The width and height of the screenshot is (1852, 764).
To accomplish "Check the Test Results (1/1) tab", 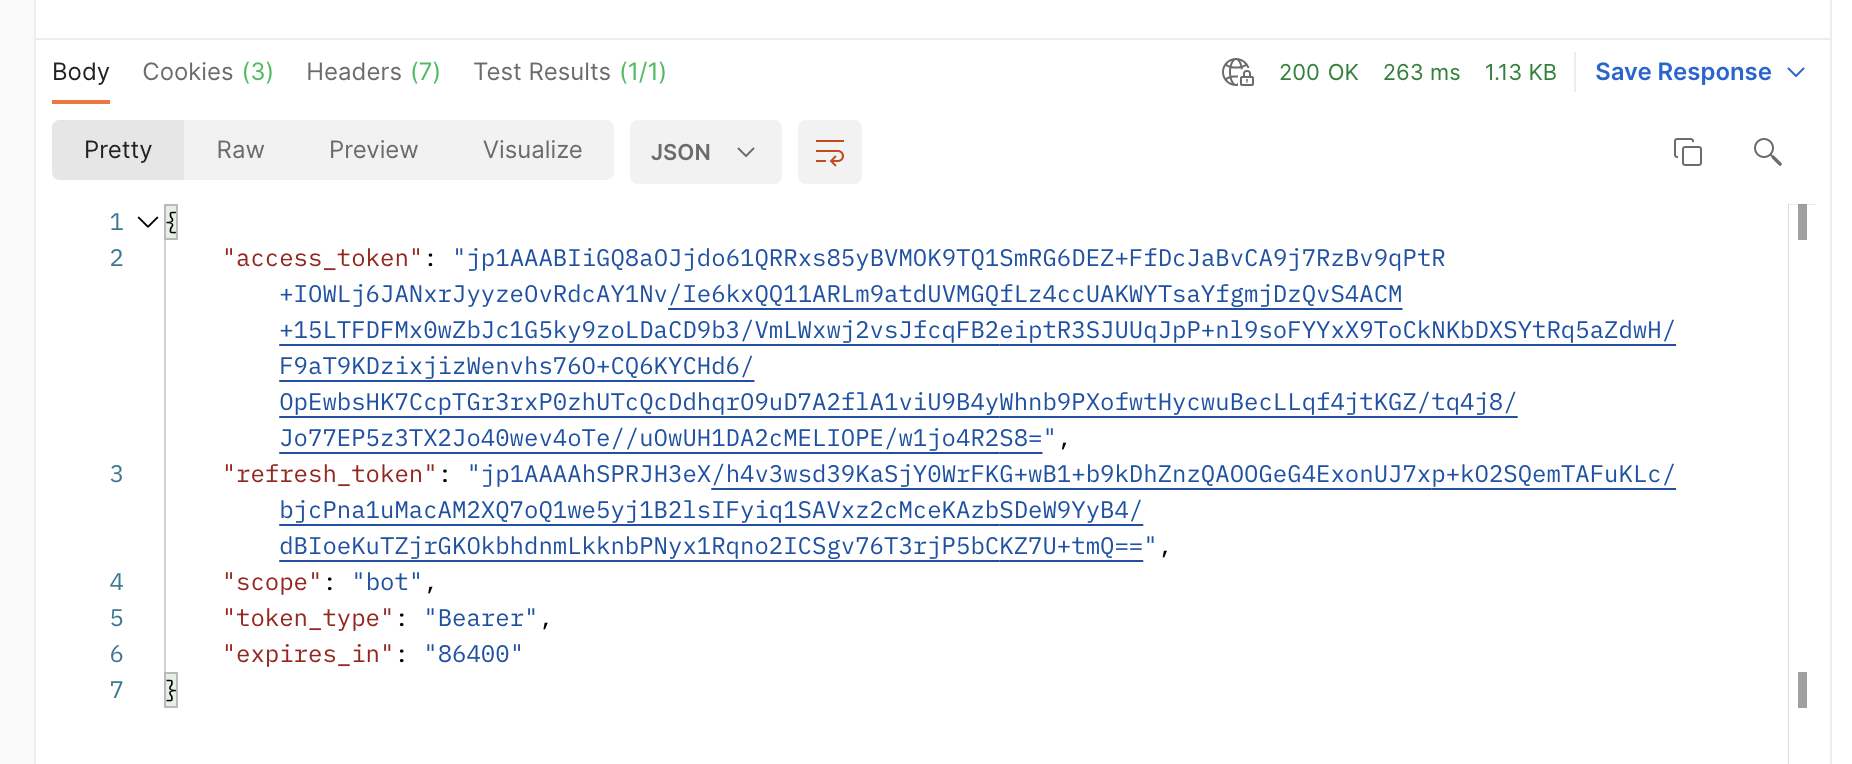I will 569,71.
